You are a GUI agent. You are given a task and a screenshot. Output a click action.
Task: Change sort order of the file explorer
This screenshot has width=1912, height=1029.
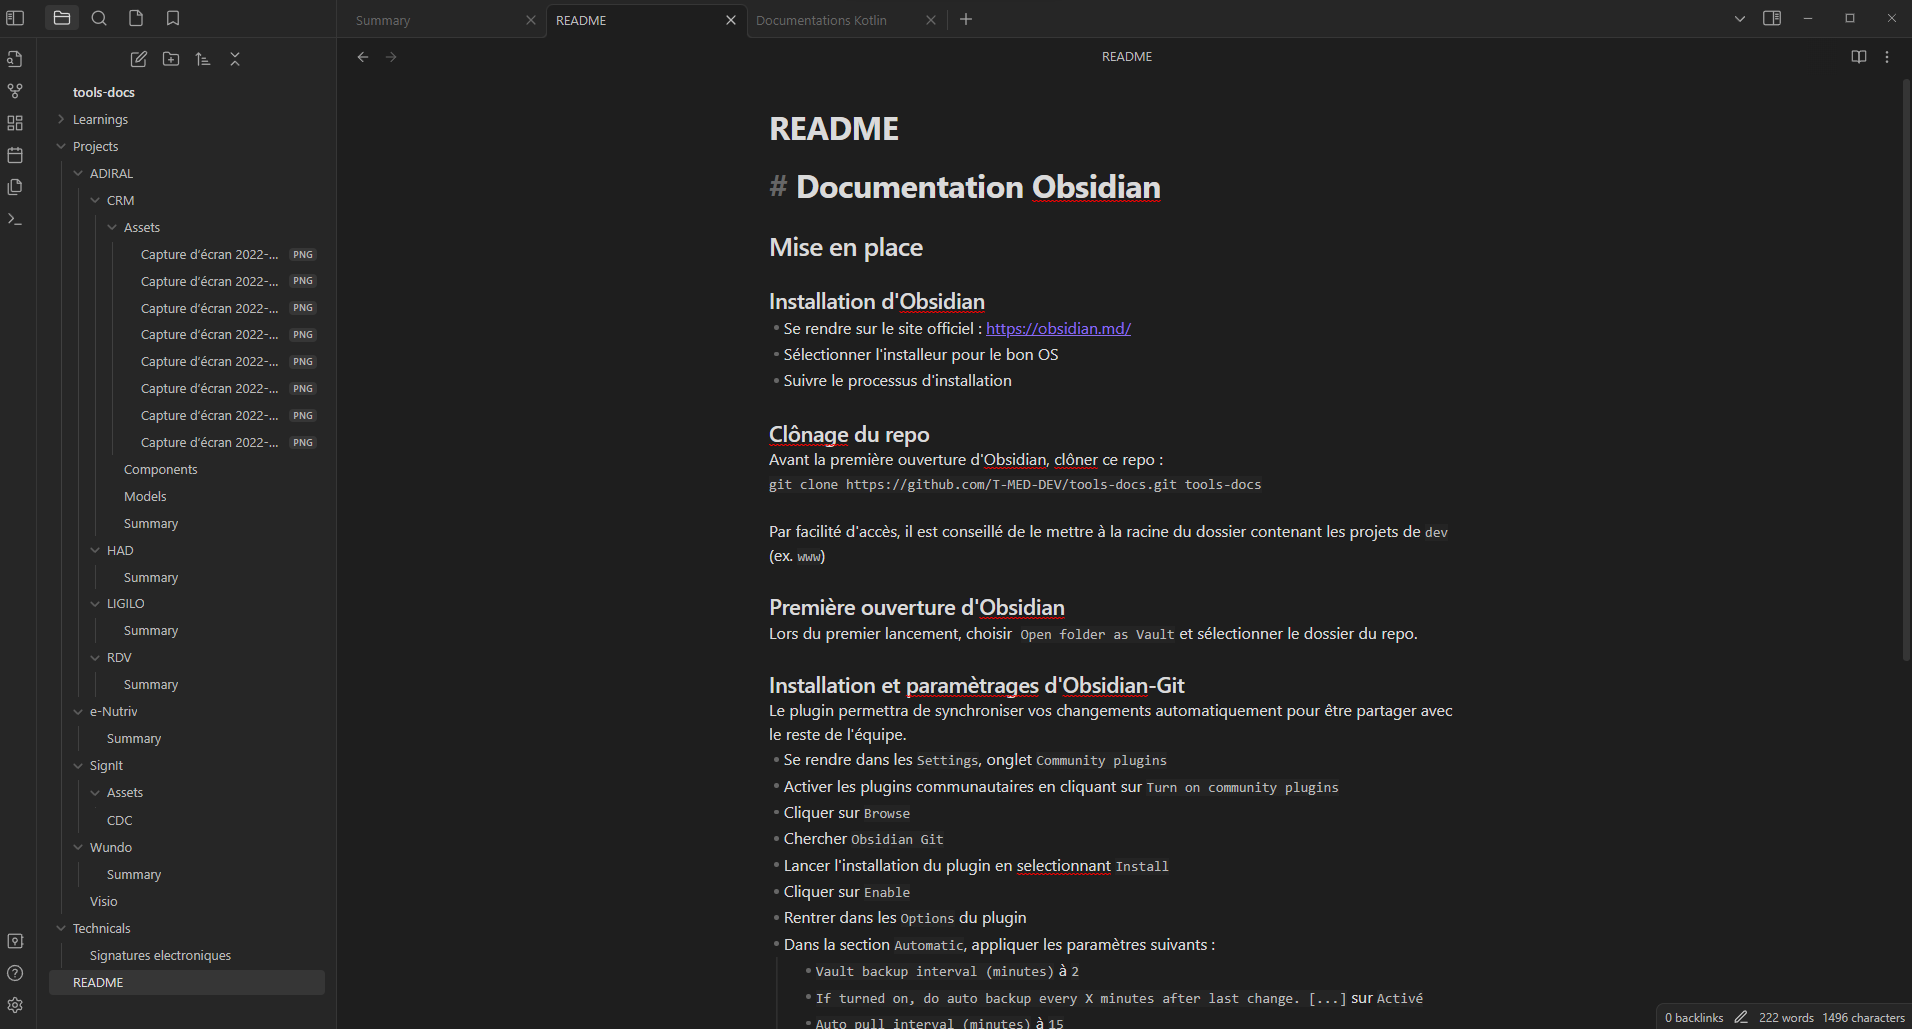tap(203, 59)
